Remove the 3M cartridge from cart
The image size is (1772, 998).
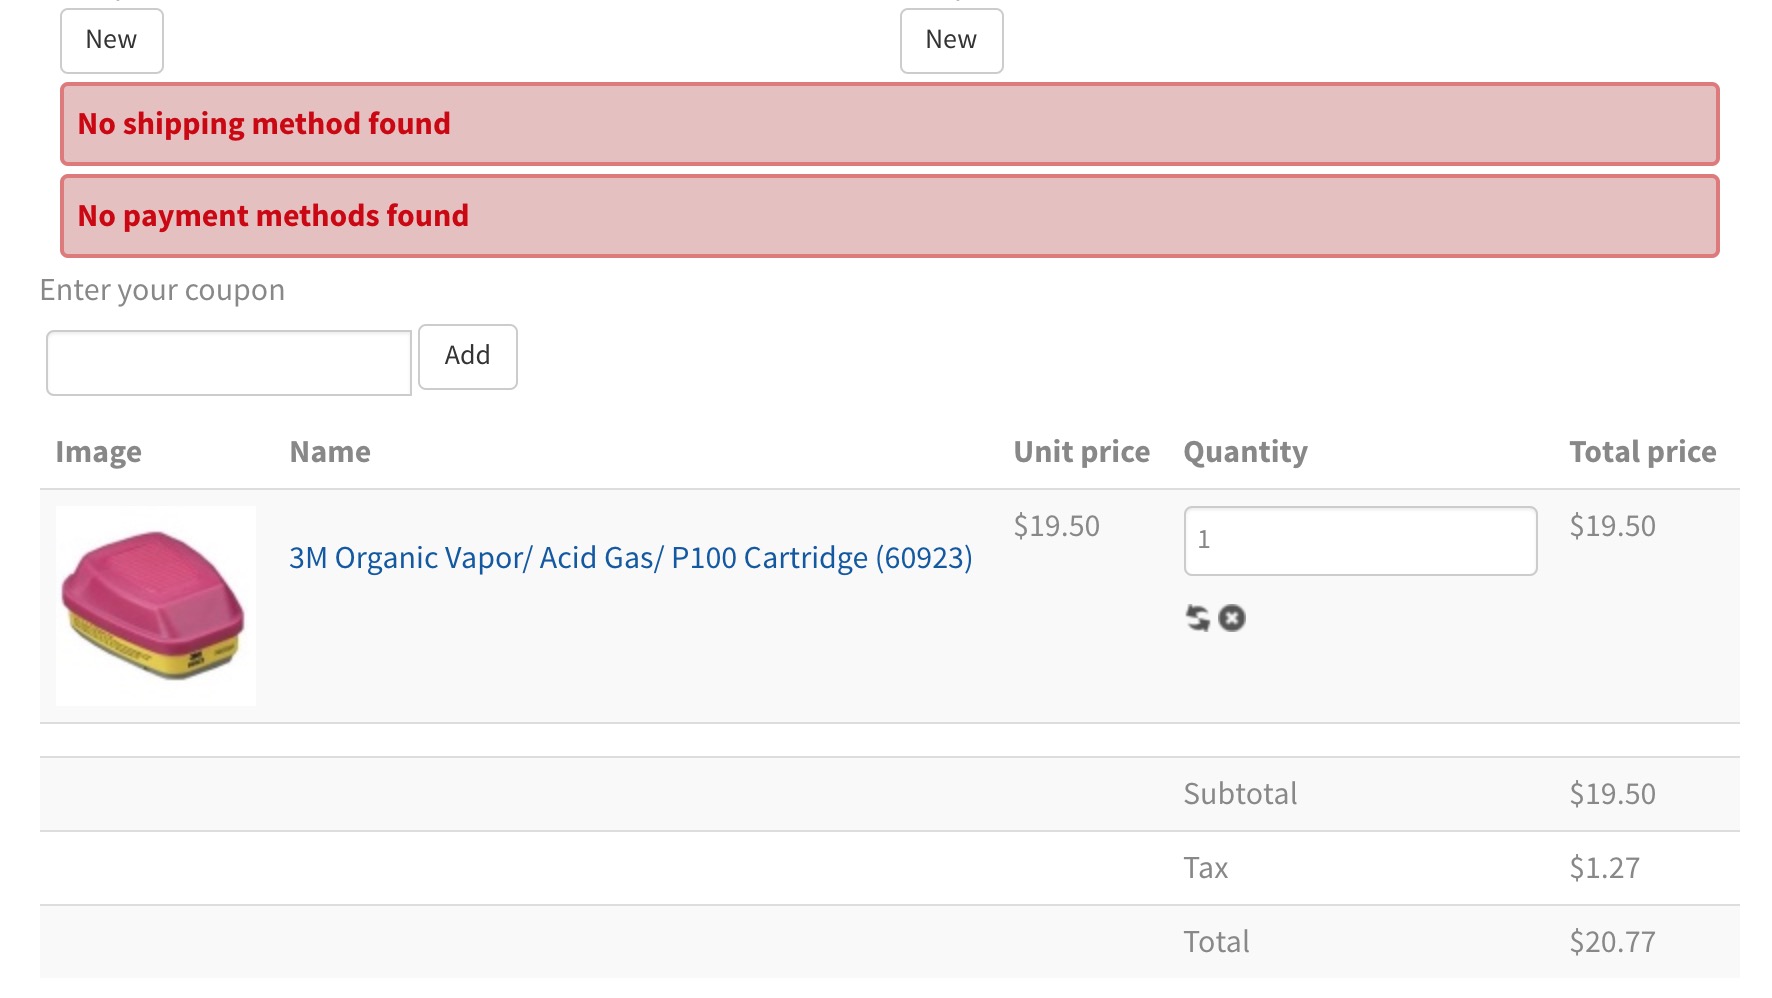(x=1232, y=618)
